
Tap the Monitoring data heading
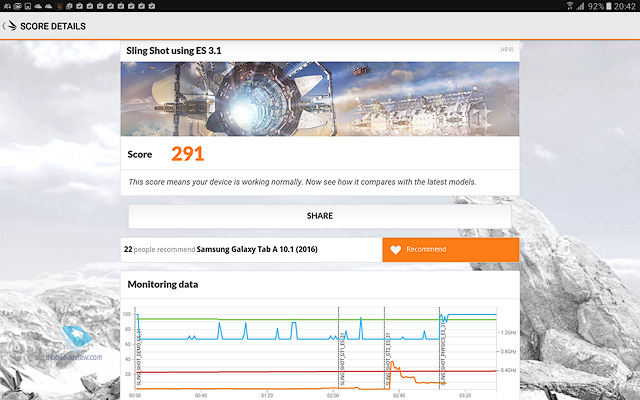(x=162, y=285)
